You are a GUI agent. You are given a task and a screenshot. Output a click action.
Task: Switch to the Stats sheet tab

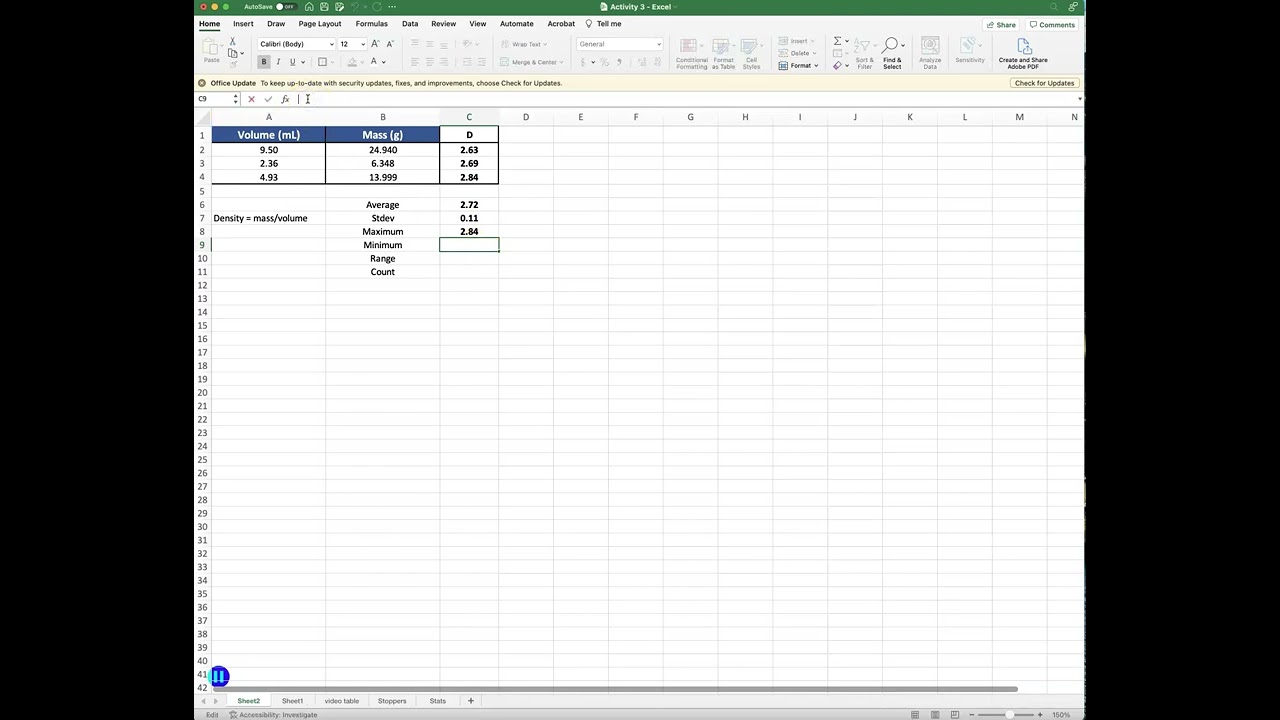click(437, 701)
